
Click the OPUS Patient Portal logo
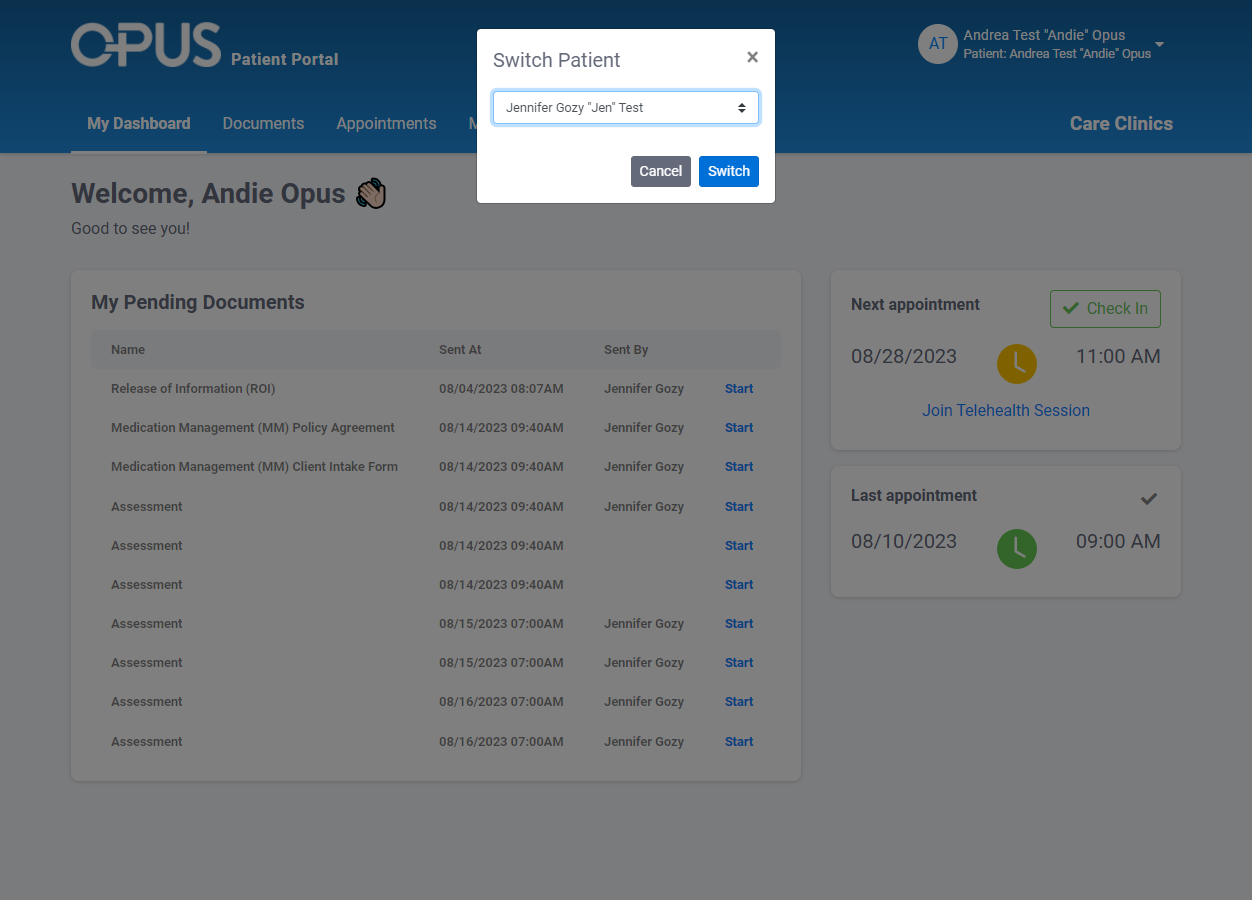(x=205, y=46)
